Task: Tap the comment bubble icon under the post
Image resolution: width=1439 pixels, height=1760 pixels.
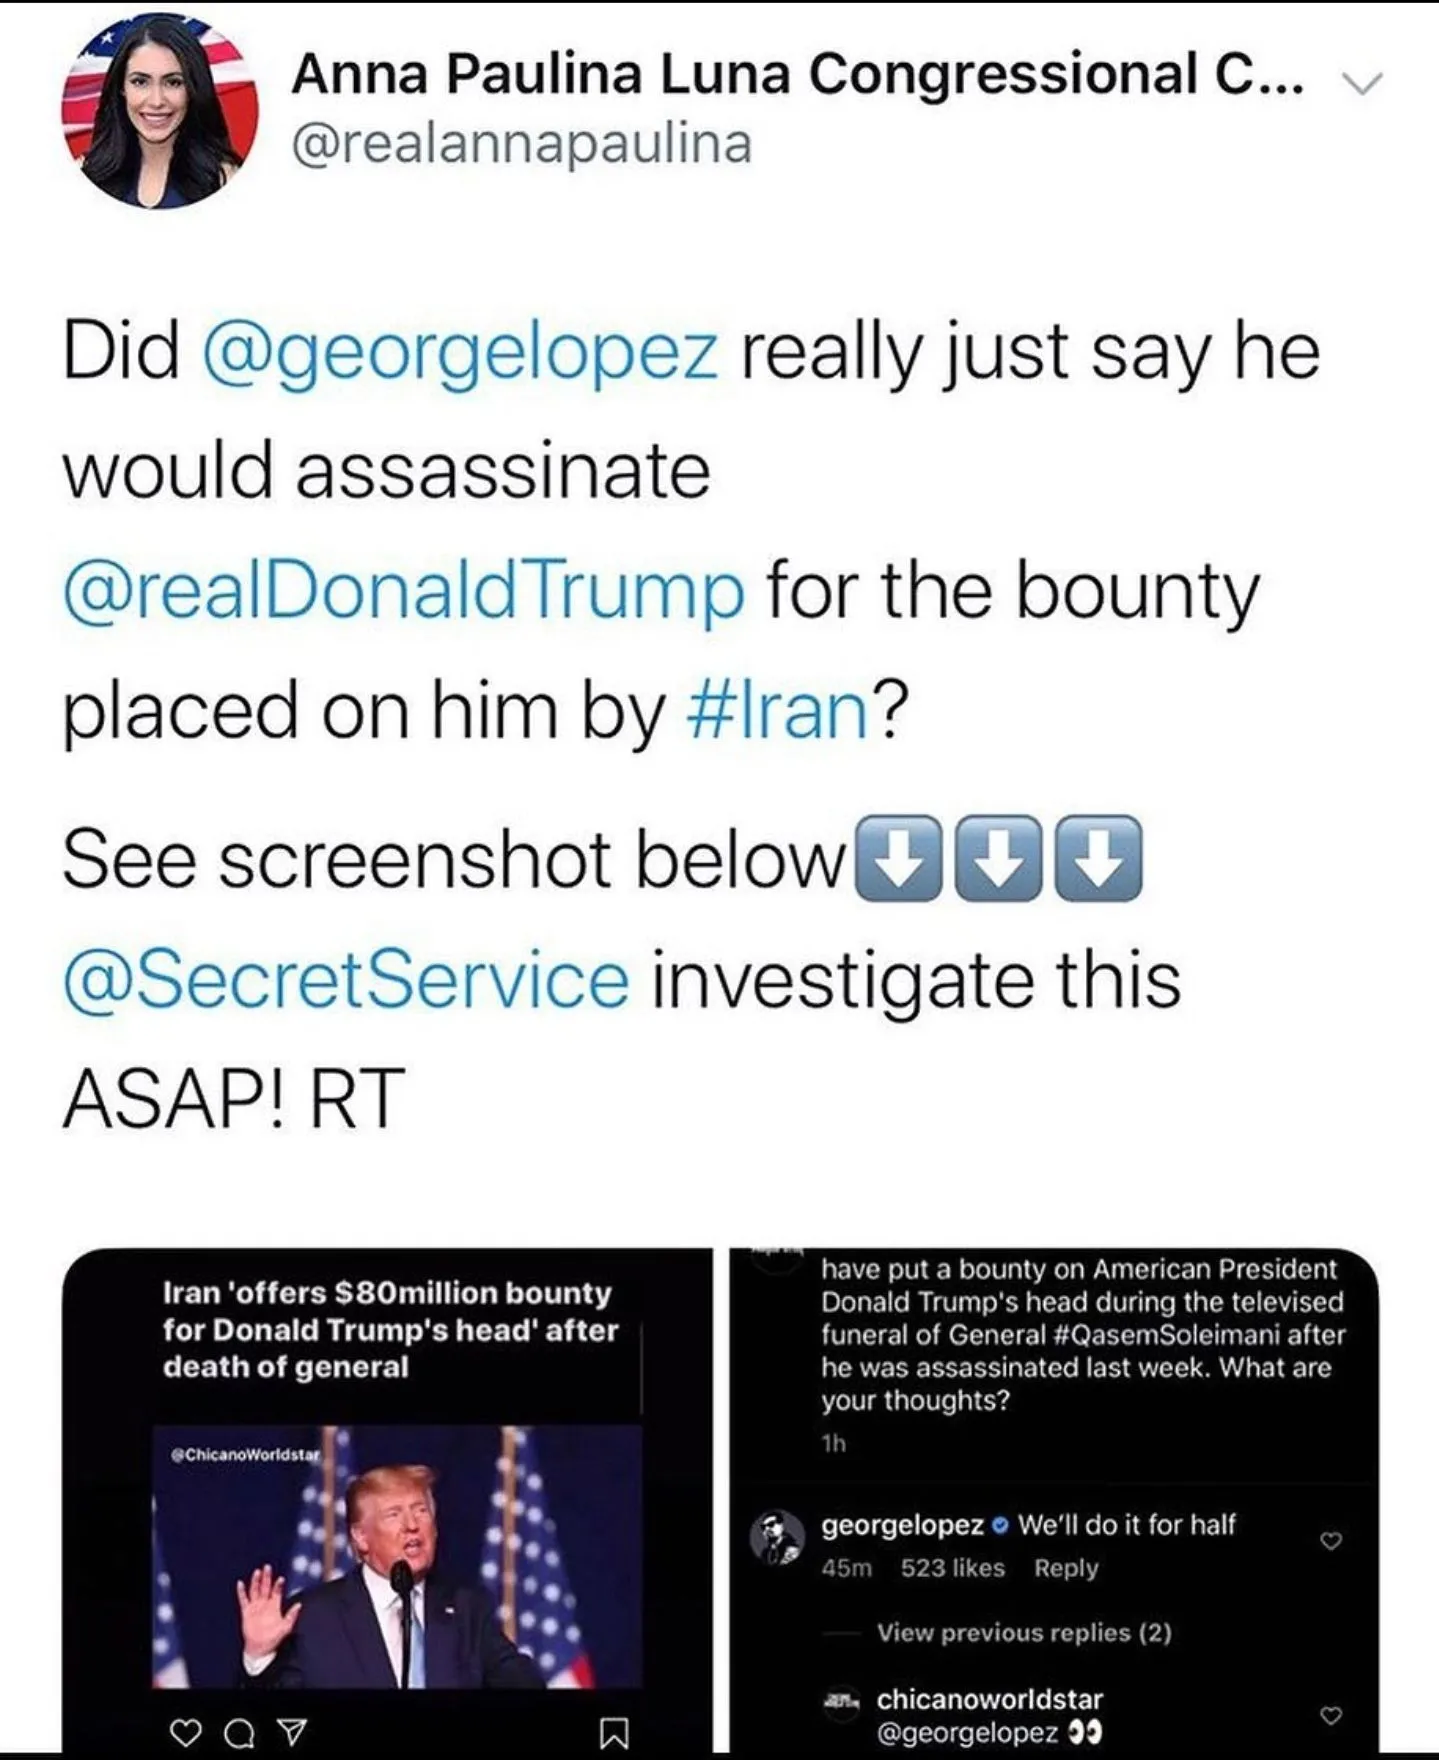Action: [x=238, y=1731]
